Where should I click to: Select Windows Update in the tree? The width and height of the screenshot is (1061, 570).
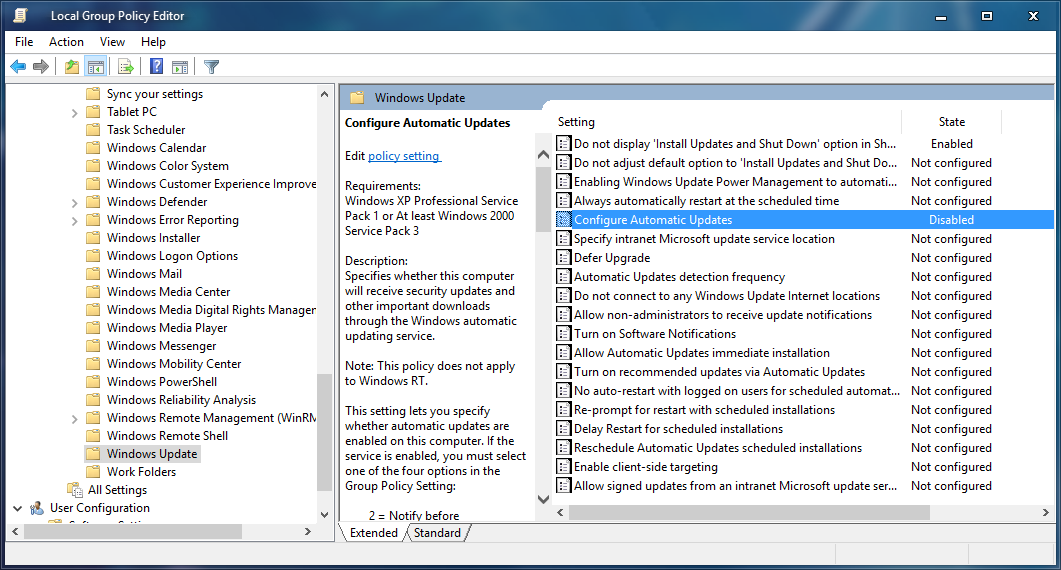(x=152, y=454)
